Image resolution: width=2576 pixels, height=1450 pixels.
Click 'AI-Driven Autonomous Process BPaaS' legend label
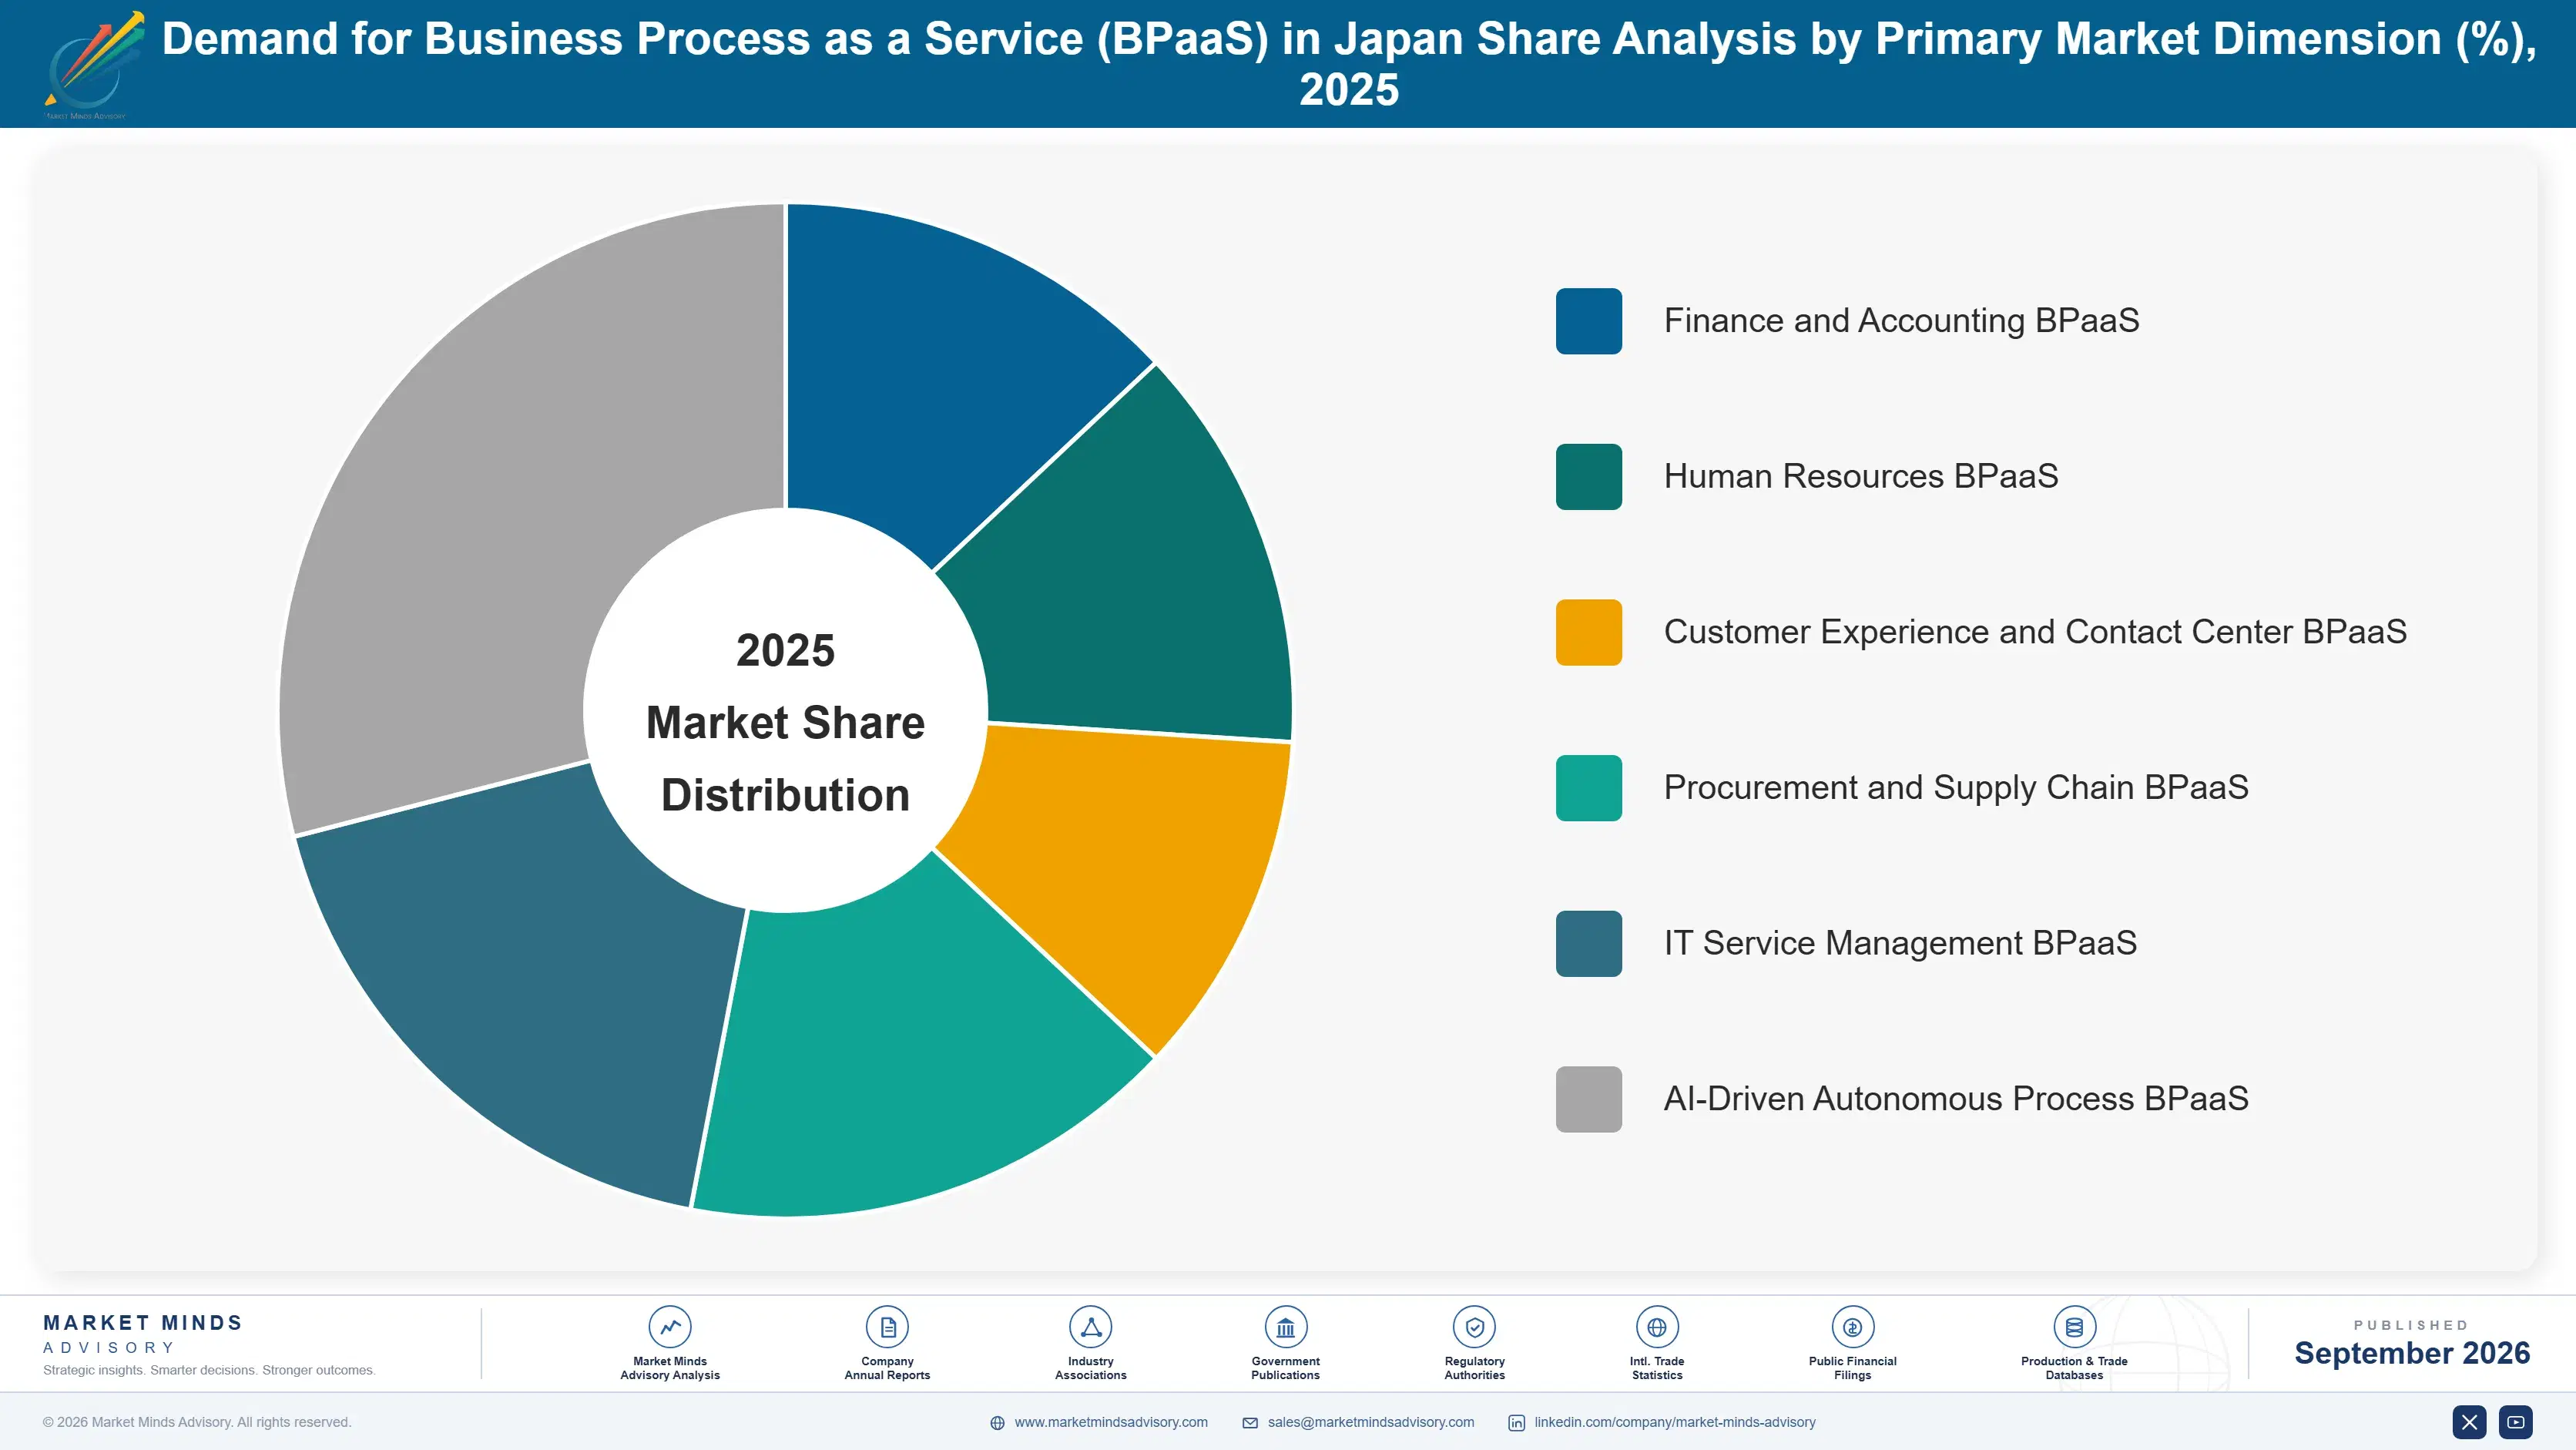point(1956,1099)
